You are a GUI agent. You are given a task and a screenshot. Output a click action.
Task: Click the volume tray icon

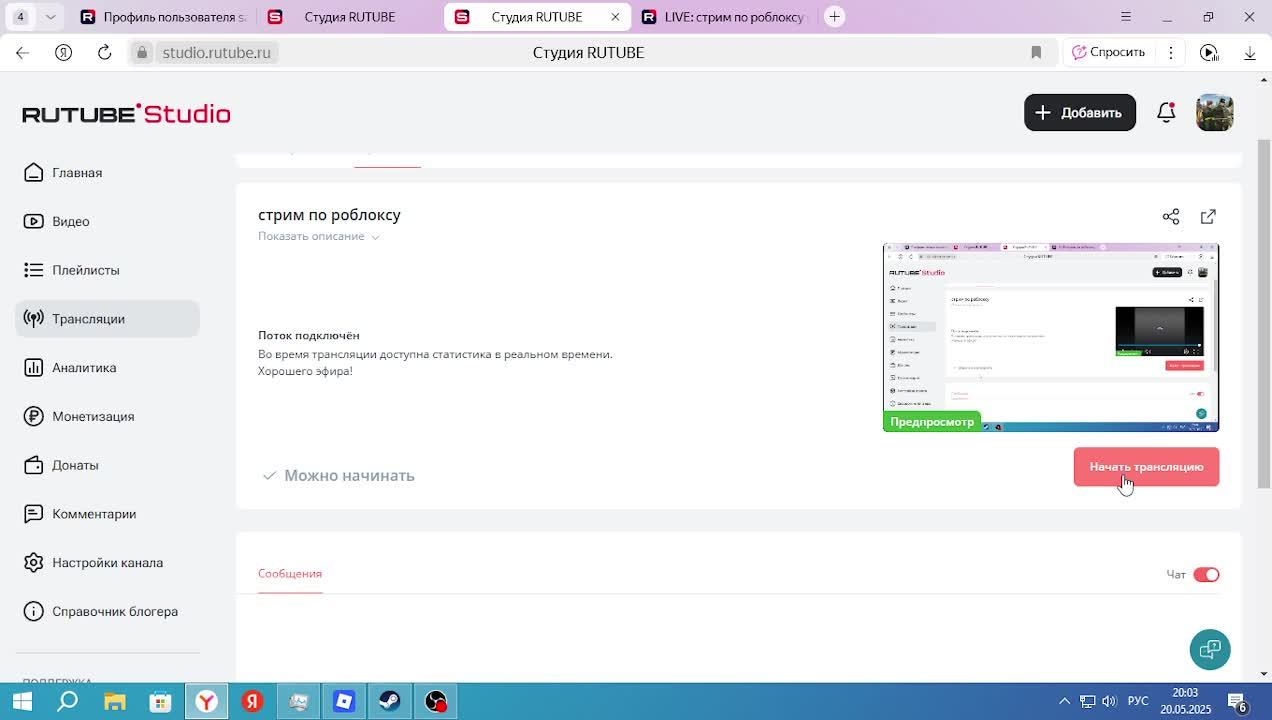[x=1109, y=702]
